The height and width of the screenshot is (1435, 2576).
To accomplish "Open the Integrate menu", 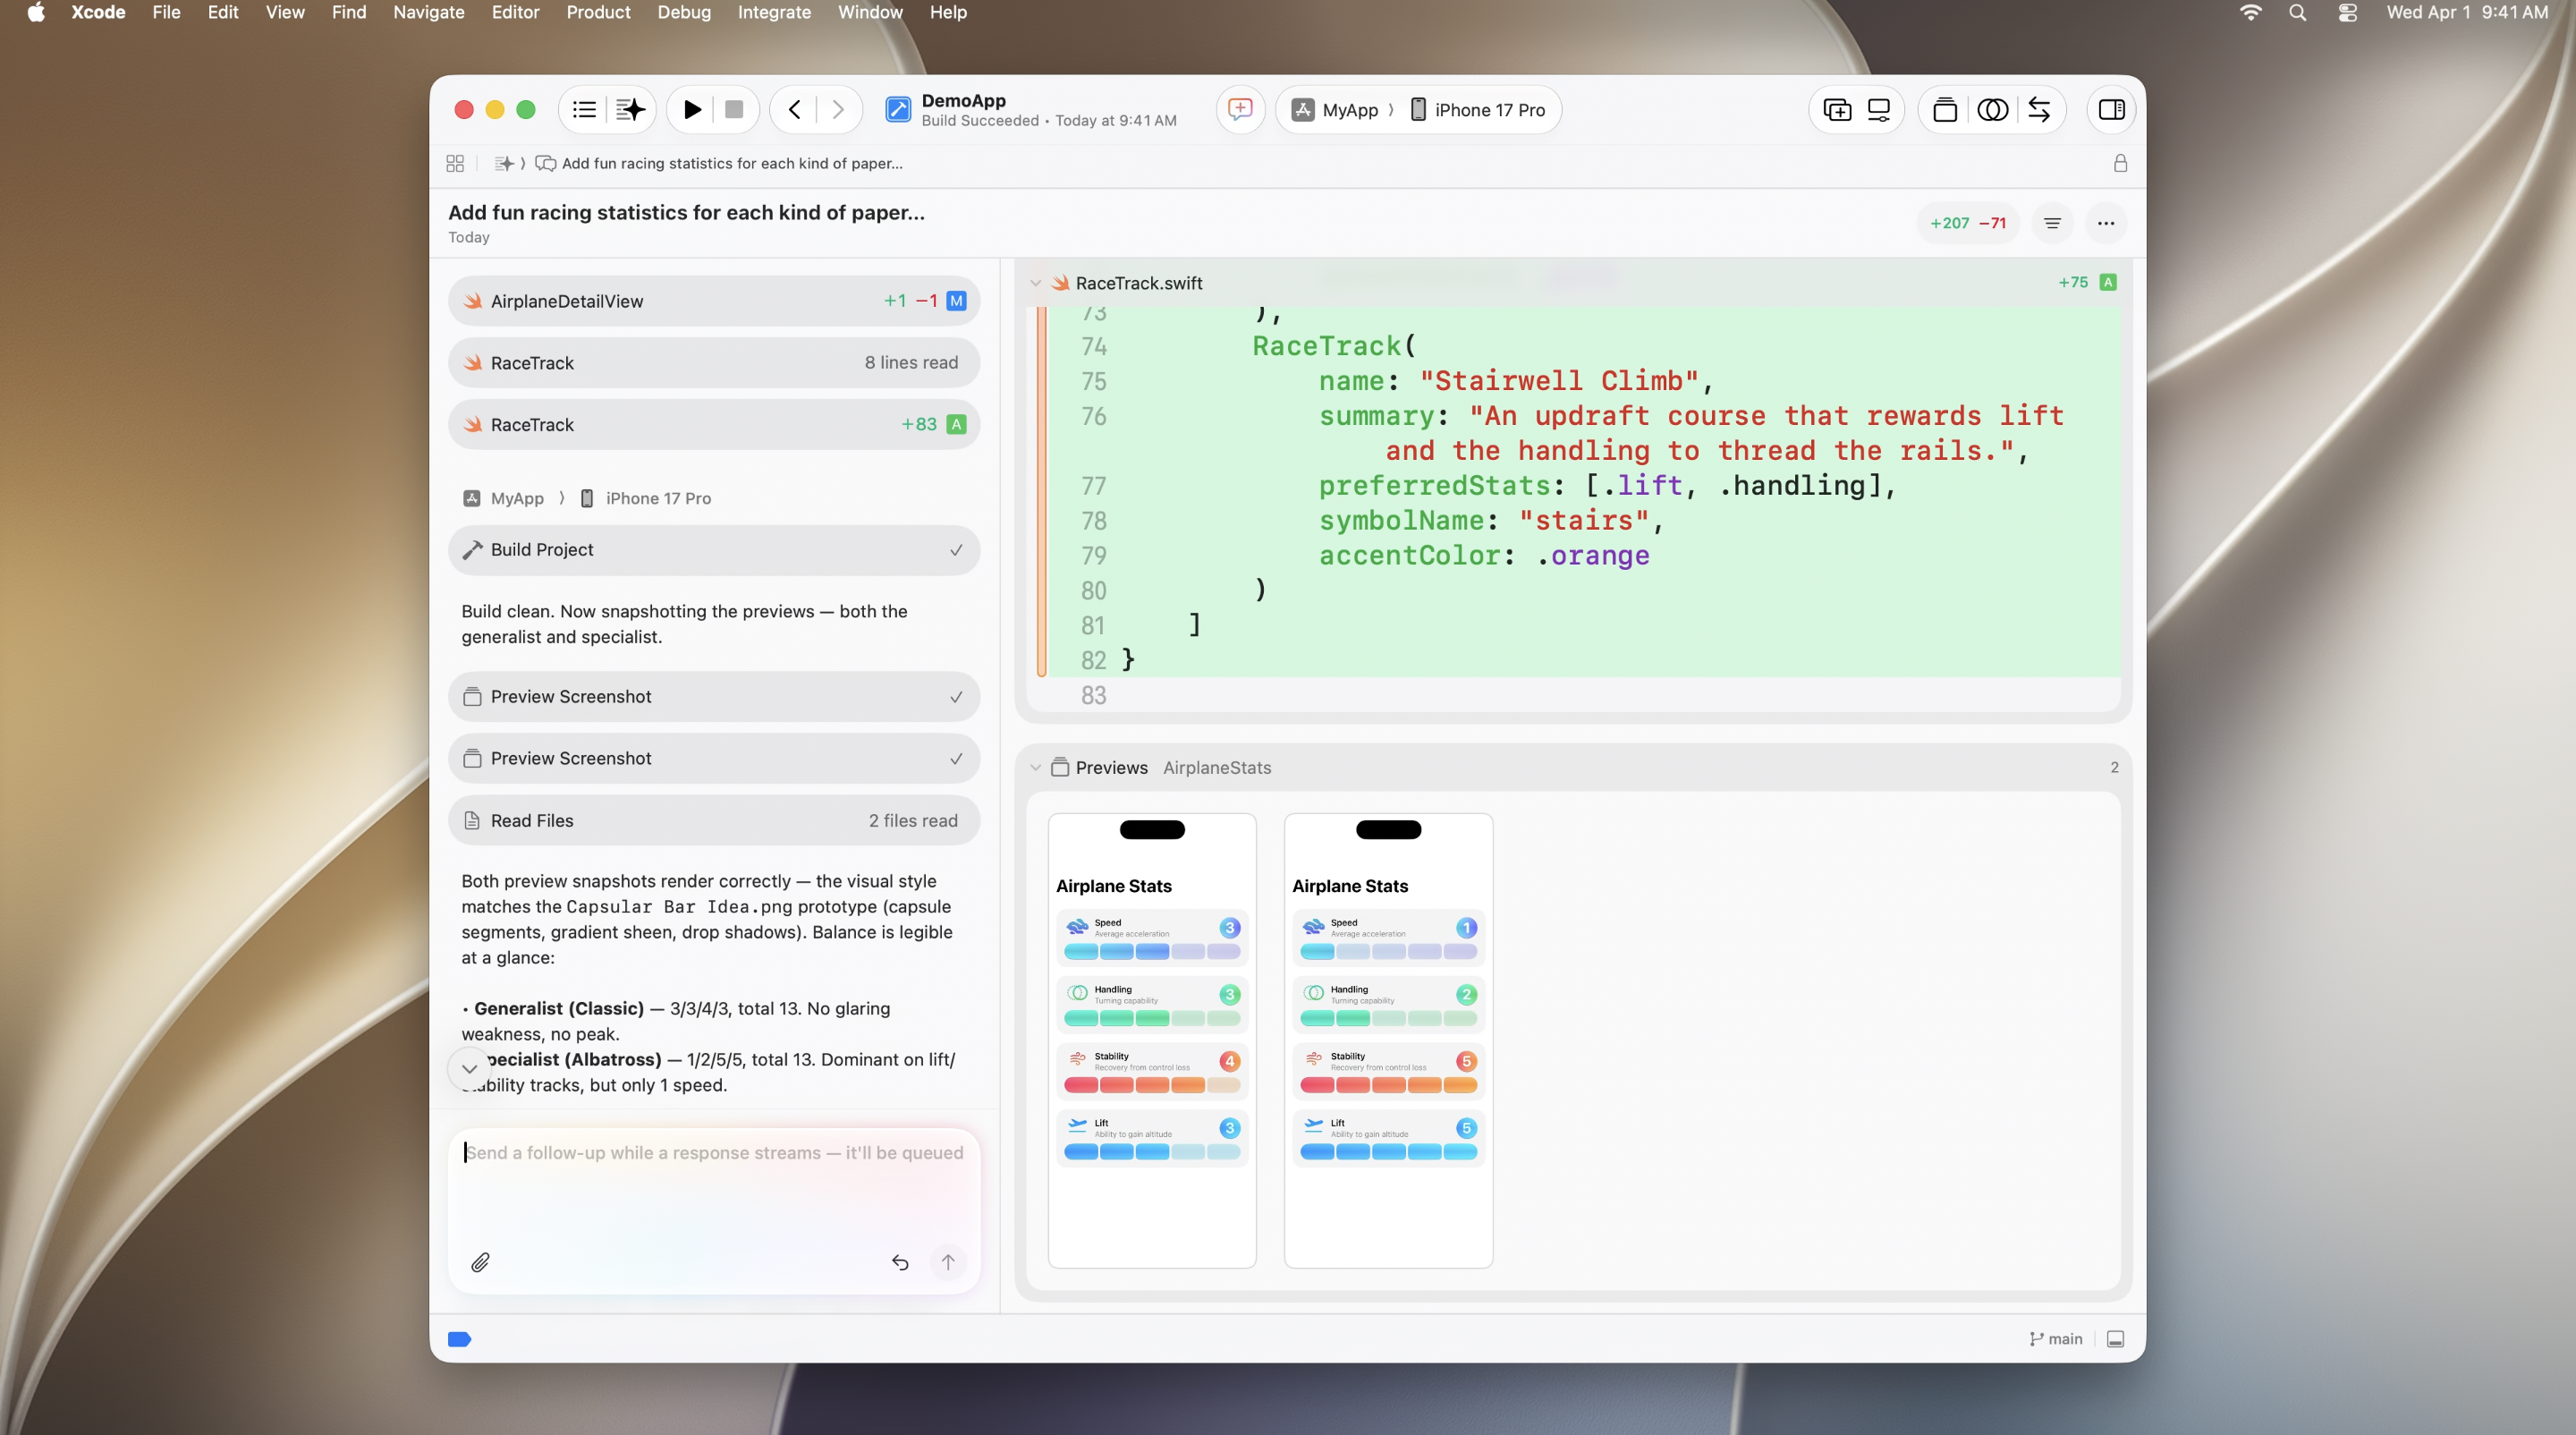I will [x=774, y=12].
